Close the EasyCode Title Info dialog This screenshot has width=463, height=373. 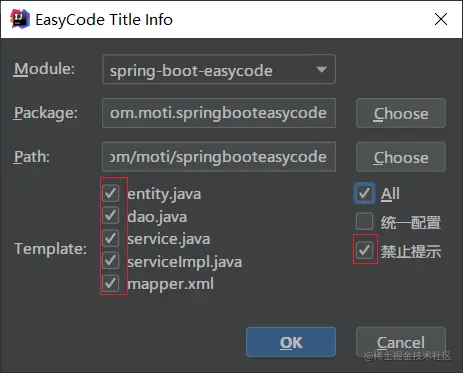(x=441, y=19)
